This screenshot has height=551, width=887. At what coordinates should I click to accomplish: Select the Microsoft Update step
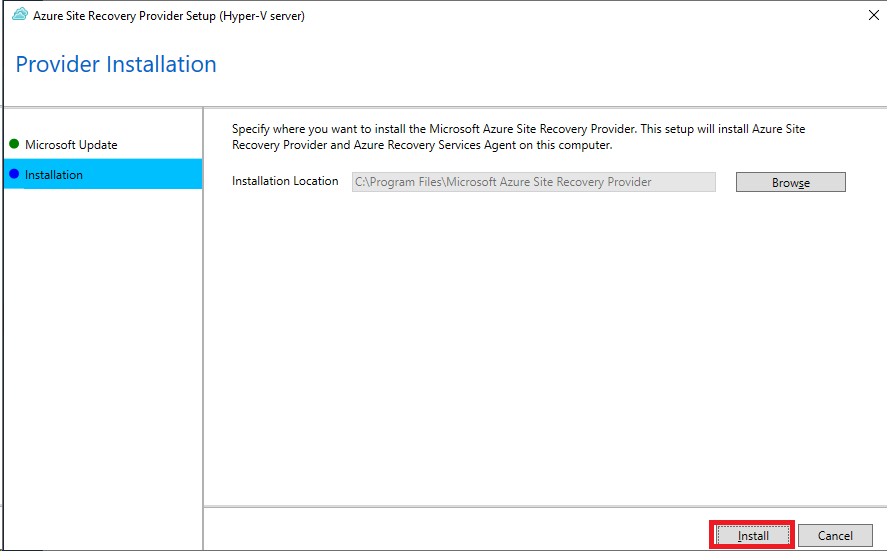coord(71,145)
